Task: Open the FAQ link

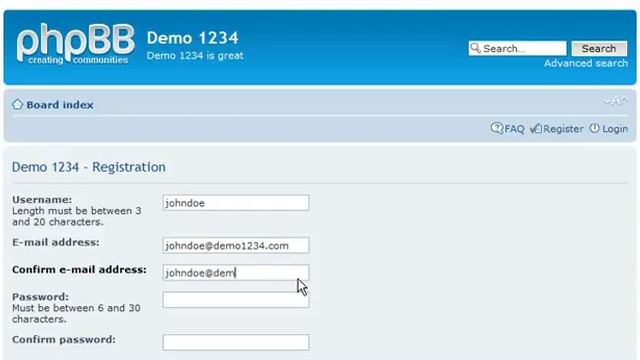Action: point(514,129)
